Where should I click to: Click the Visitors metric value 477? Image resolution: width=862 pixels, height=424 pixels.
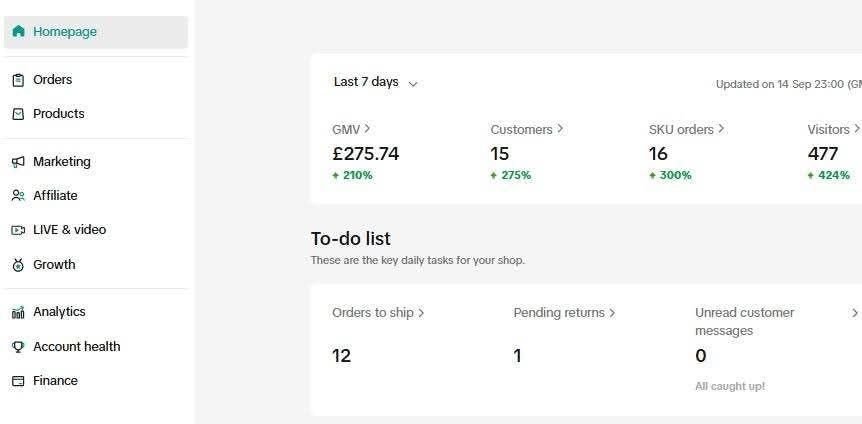[823, 154]
